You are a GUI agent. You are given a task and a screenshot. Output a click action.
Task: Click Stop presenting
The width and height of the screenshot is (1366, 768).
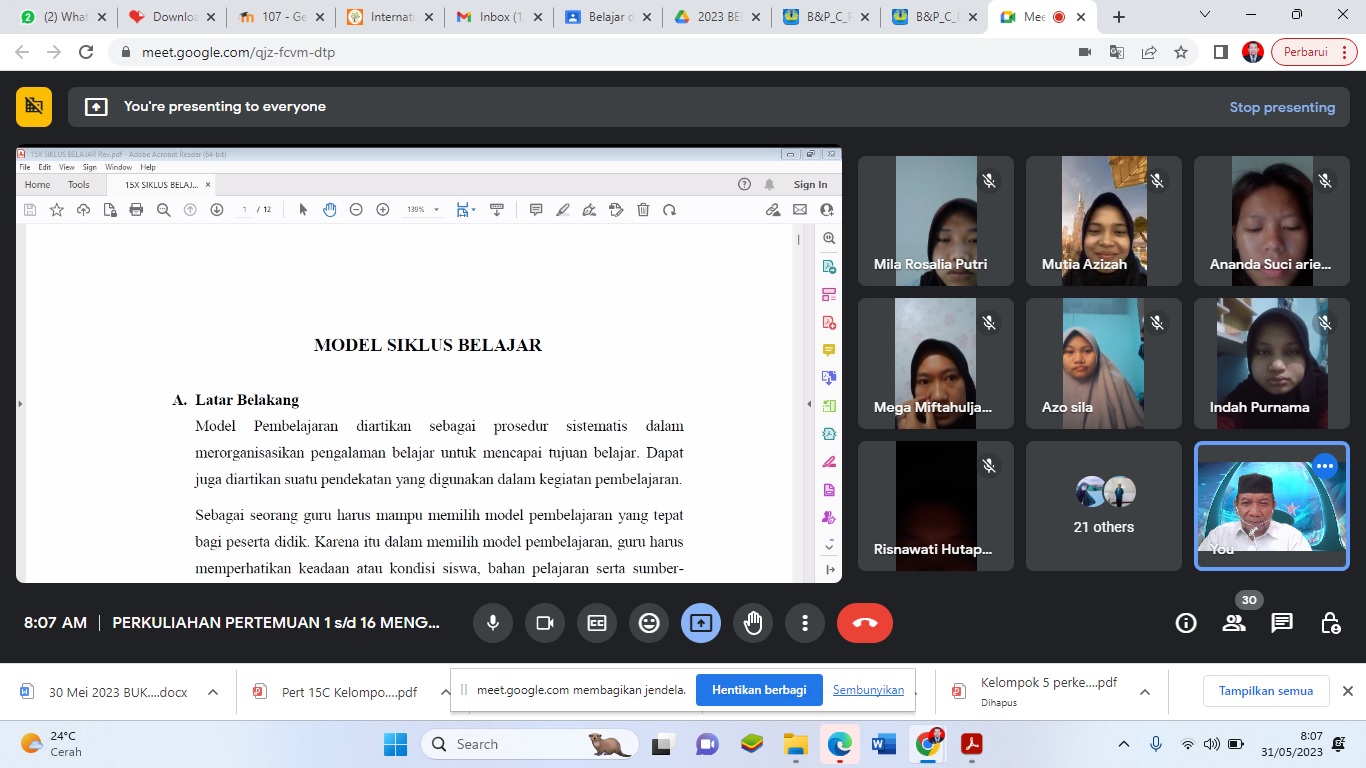click(x=1282, y=107)
